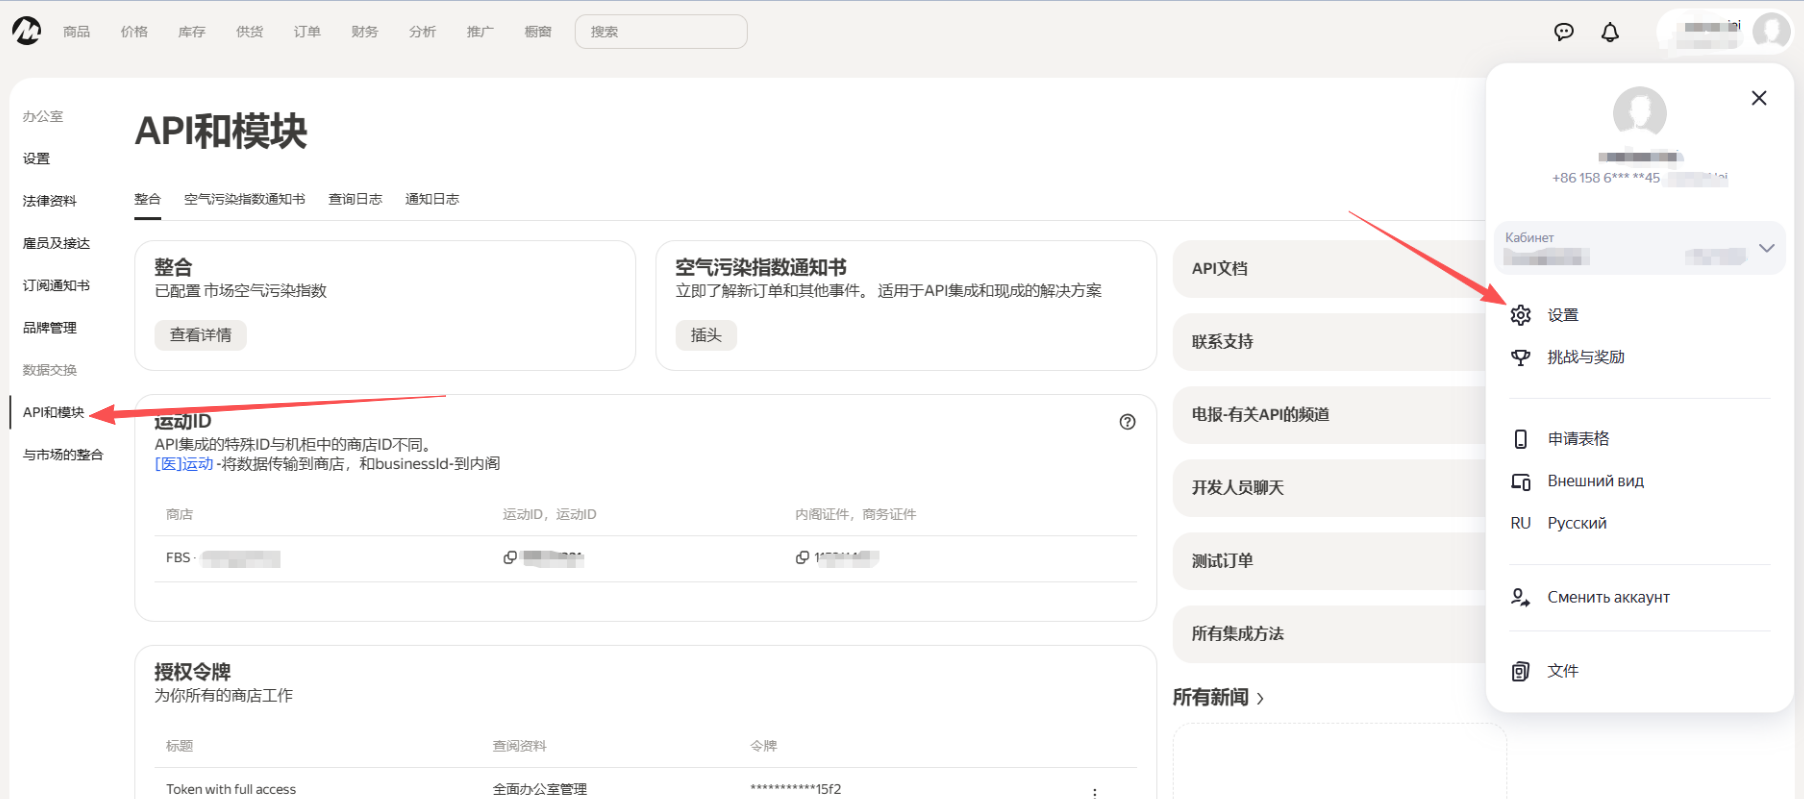This screenshot has width=1804, height=799.
Task: Change the Русский language option
Action: point(1576,523)
